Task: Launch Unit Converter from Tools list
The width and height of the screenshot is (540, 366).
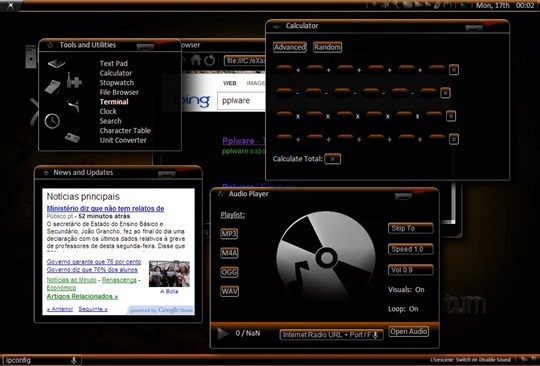Action: point(123,140)
